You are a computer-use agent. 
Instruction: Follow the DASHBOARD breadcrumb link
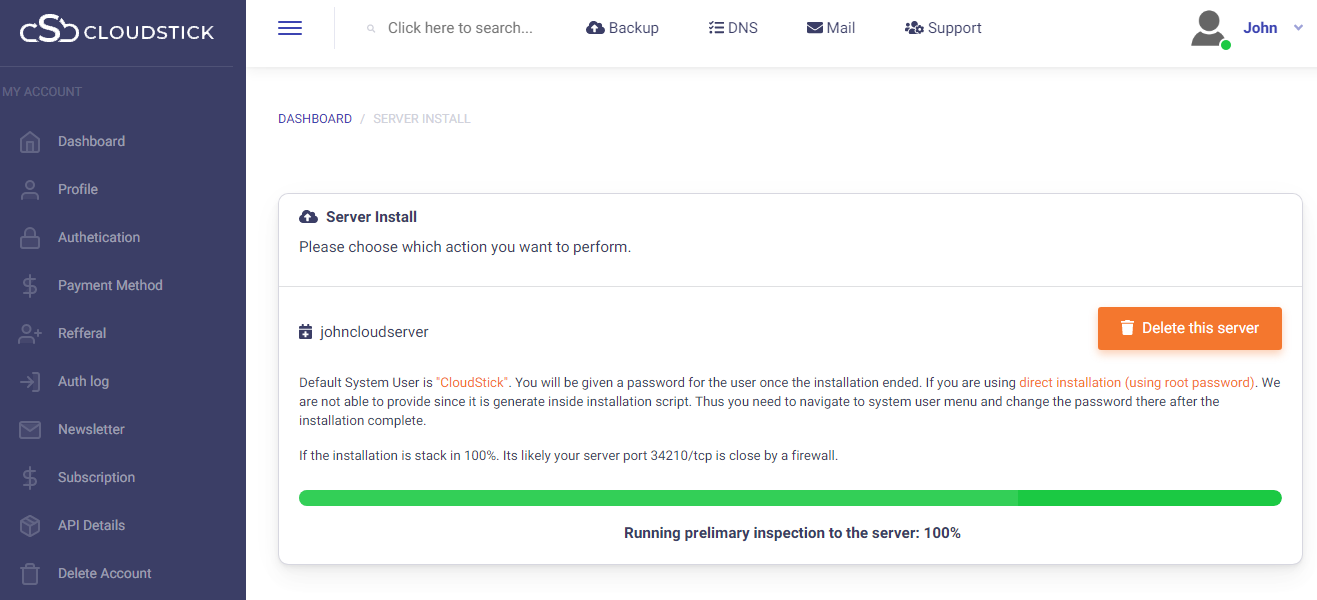[315, 119]
